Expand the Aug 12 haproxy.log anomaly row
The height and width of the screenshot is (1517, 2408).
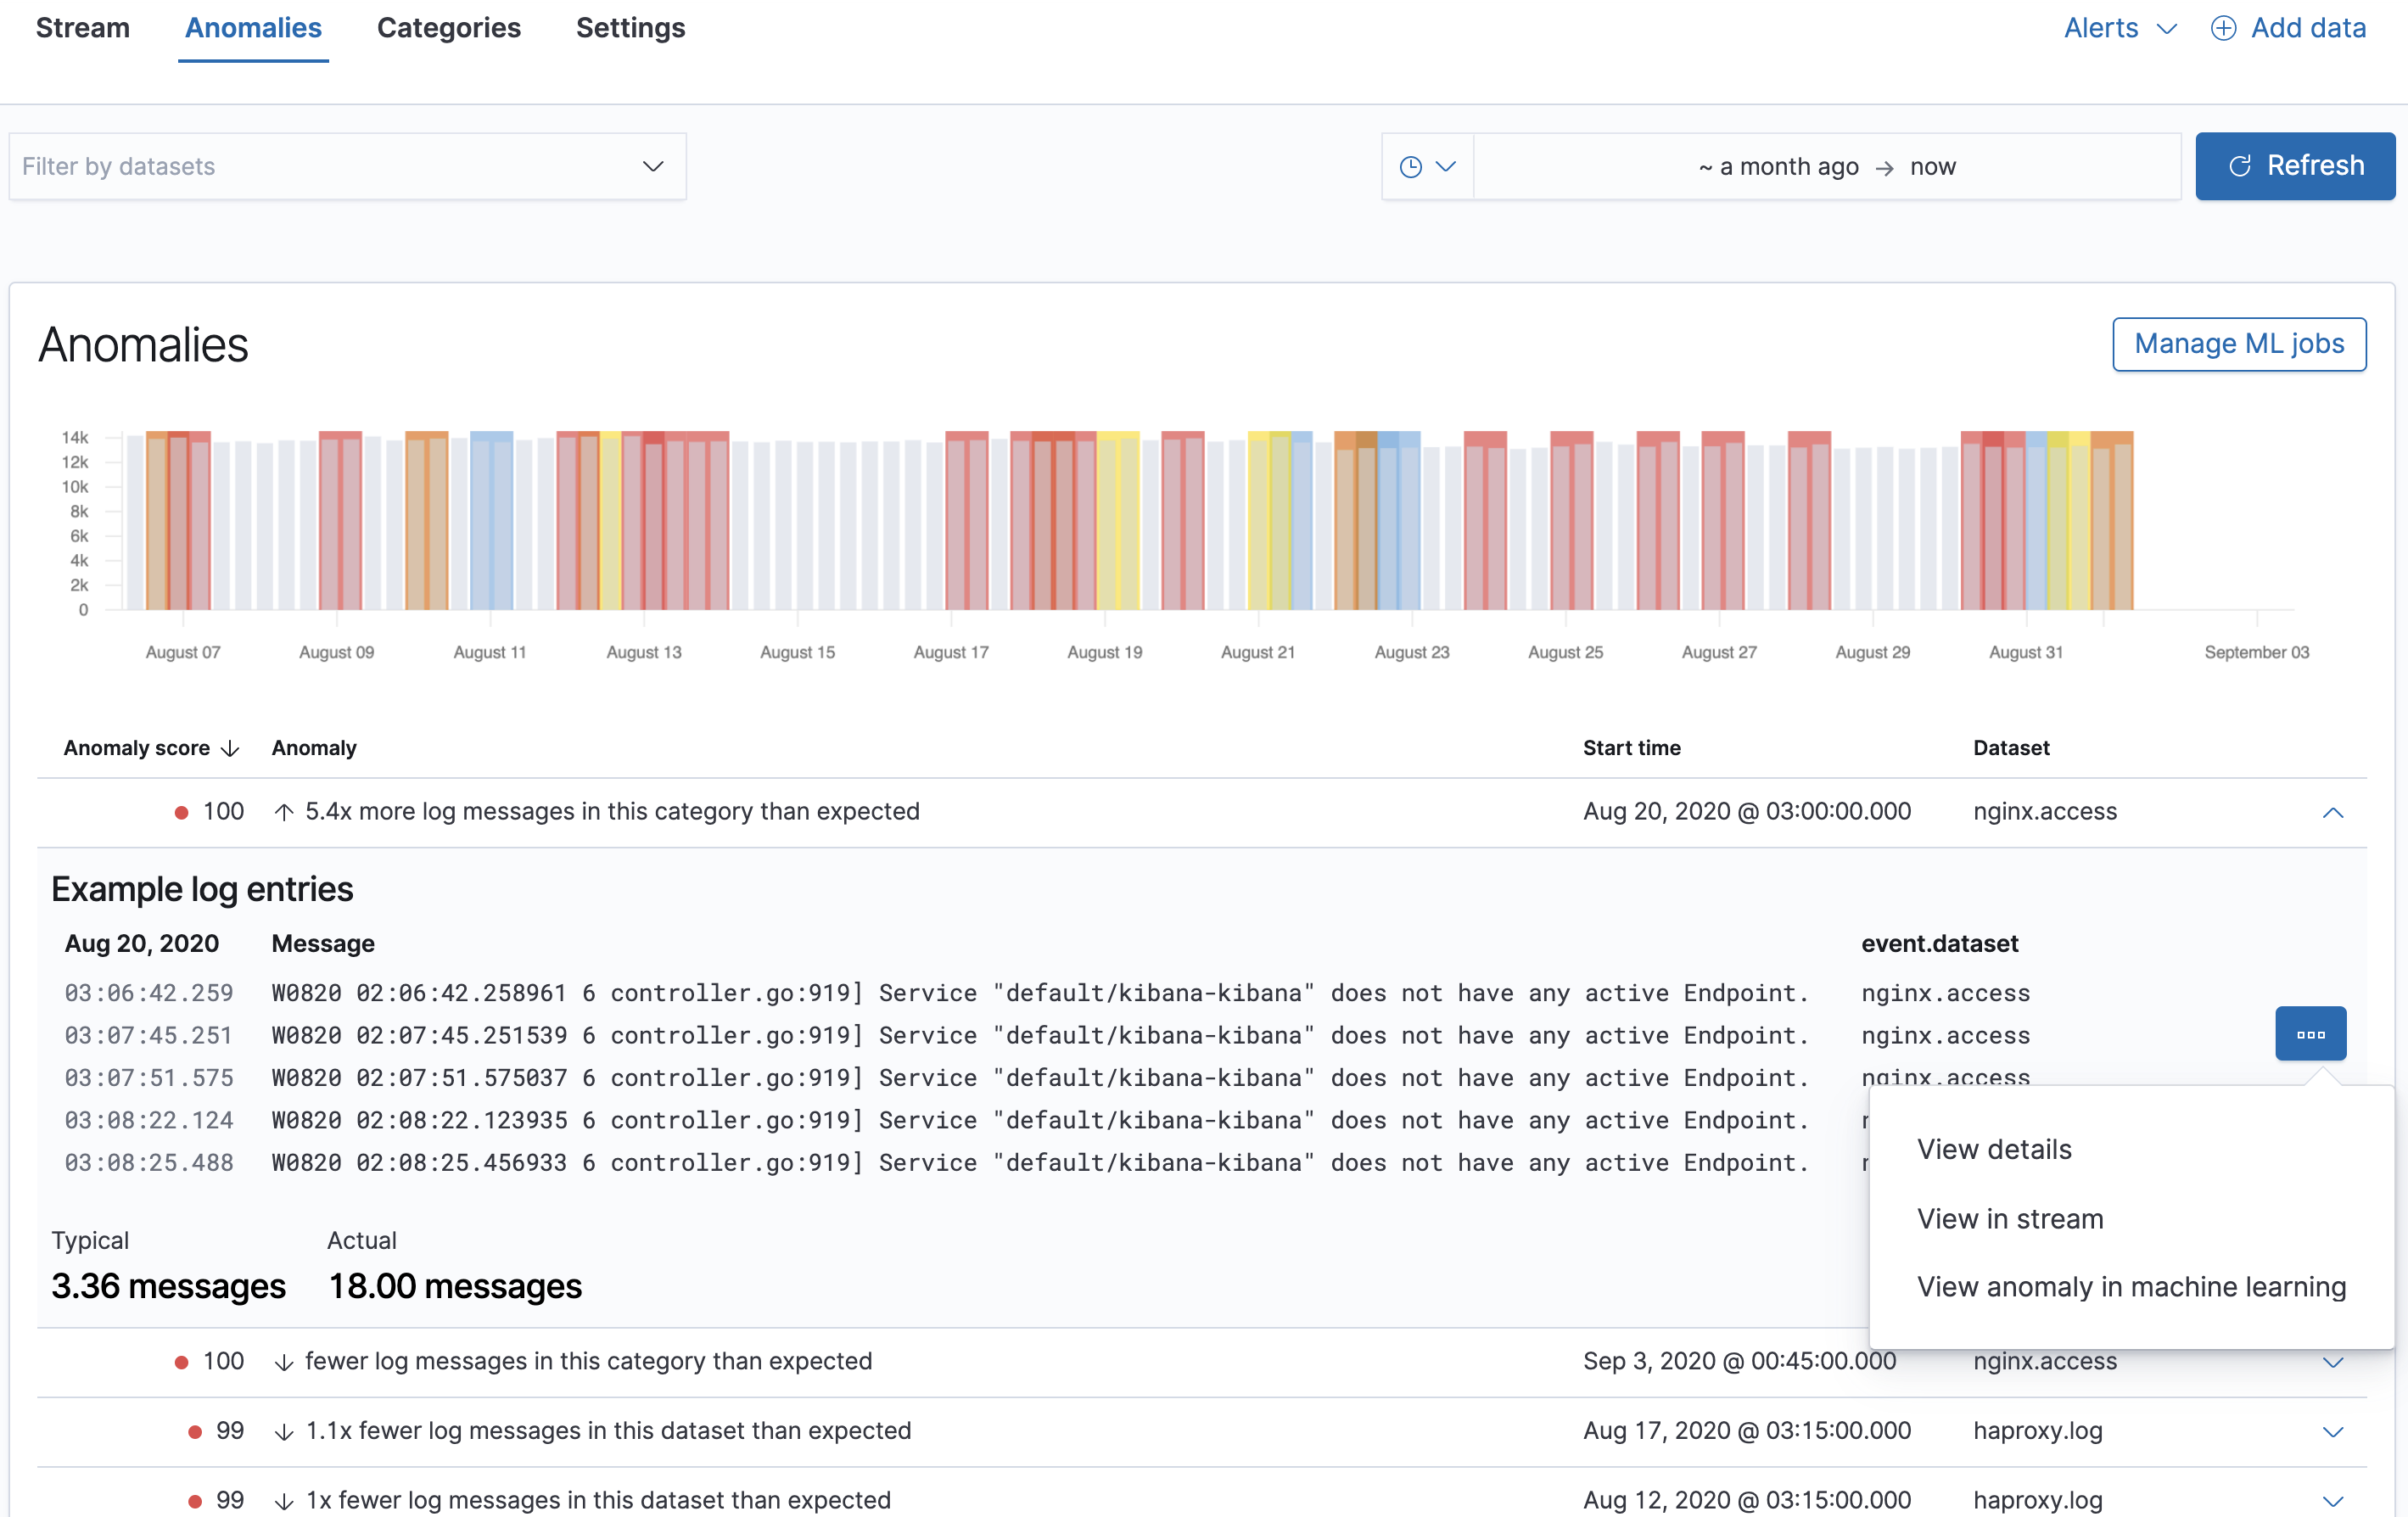point(2332,1500)
